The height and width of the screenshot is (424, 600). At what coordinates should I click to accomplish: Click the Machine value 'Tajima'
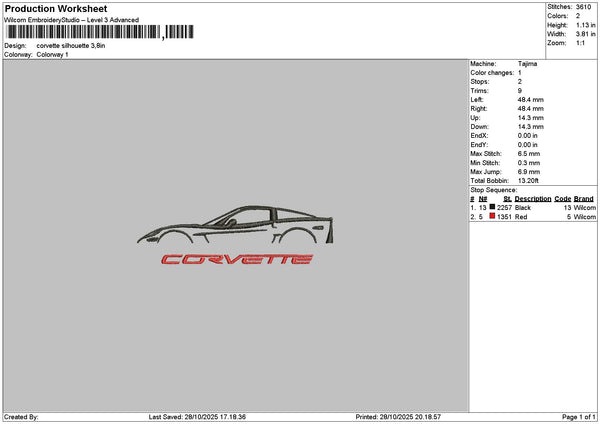pos(527,64)
